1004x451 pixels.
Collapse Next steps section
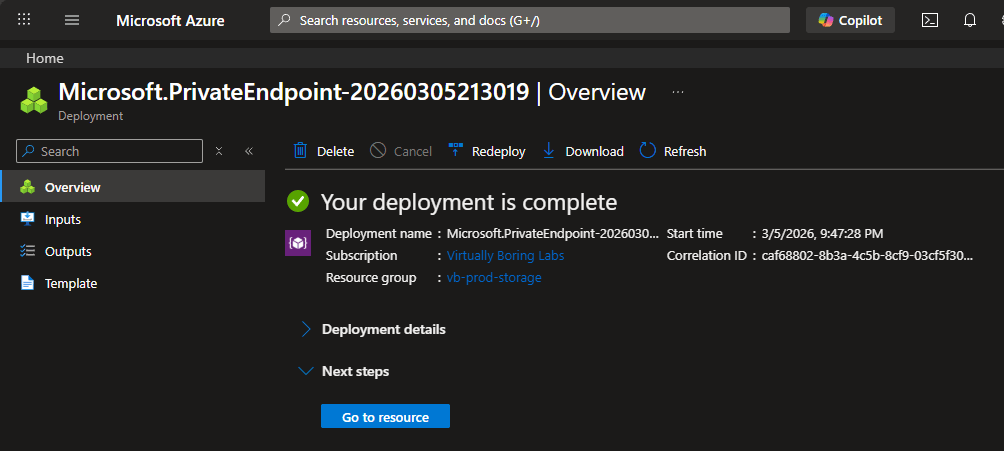pyautogui.click(x=345, y=372)
